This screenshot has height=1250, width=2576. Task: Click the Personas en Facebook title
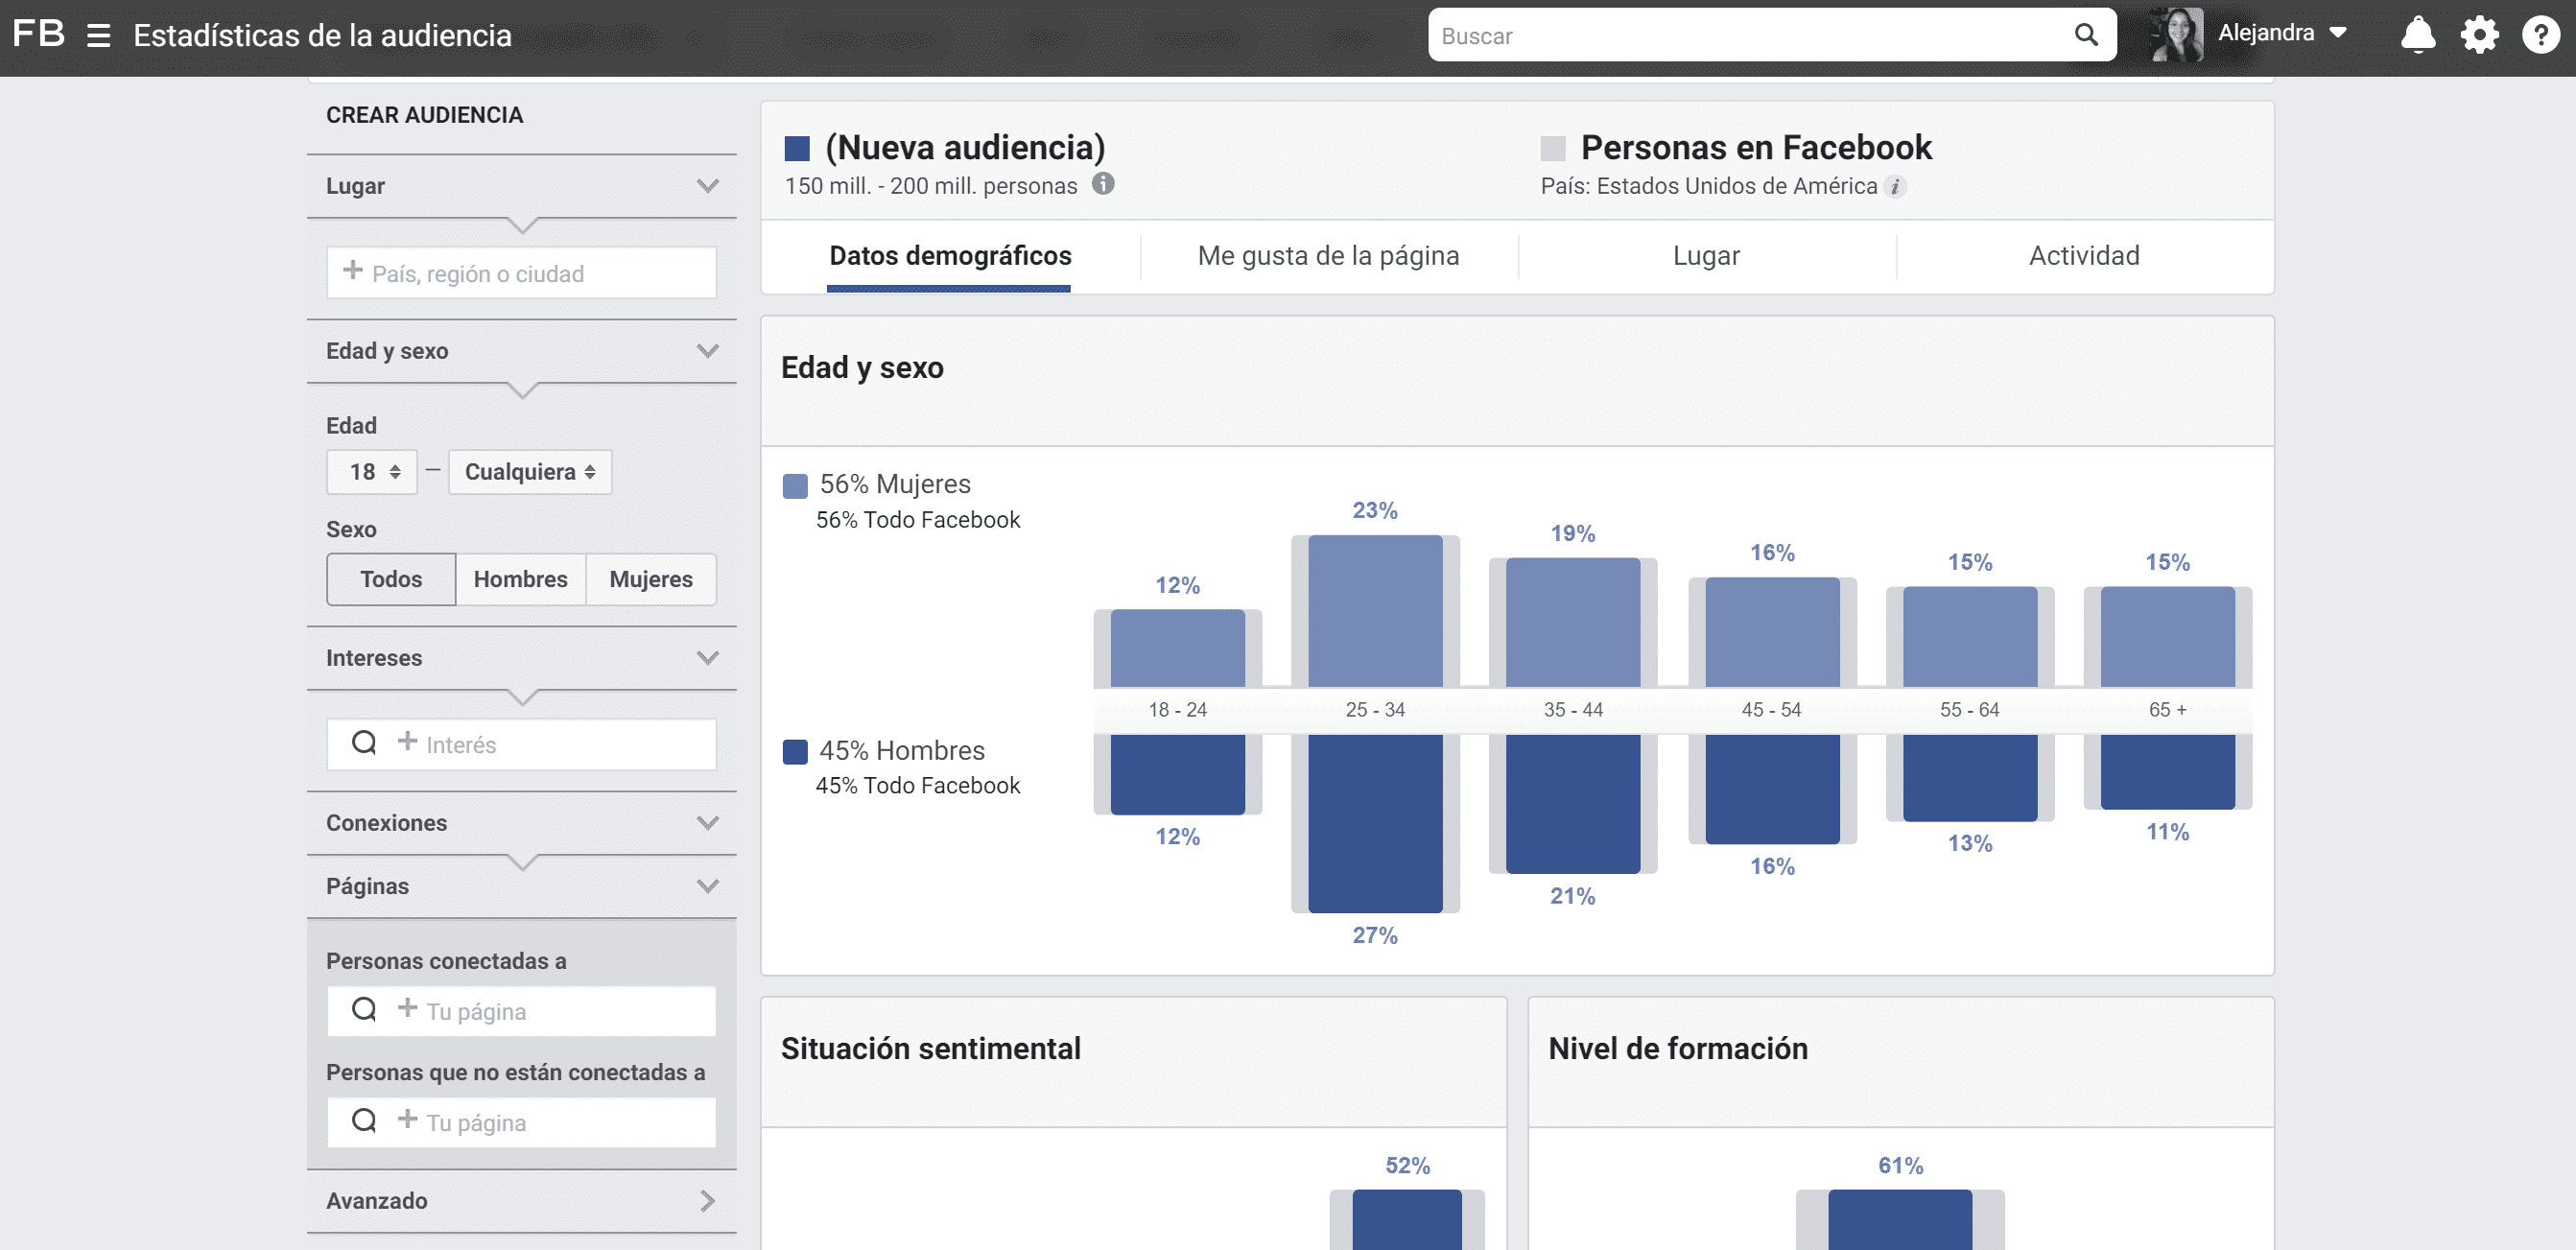tap(1756, 148)
